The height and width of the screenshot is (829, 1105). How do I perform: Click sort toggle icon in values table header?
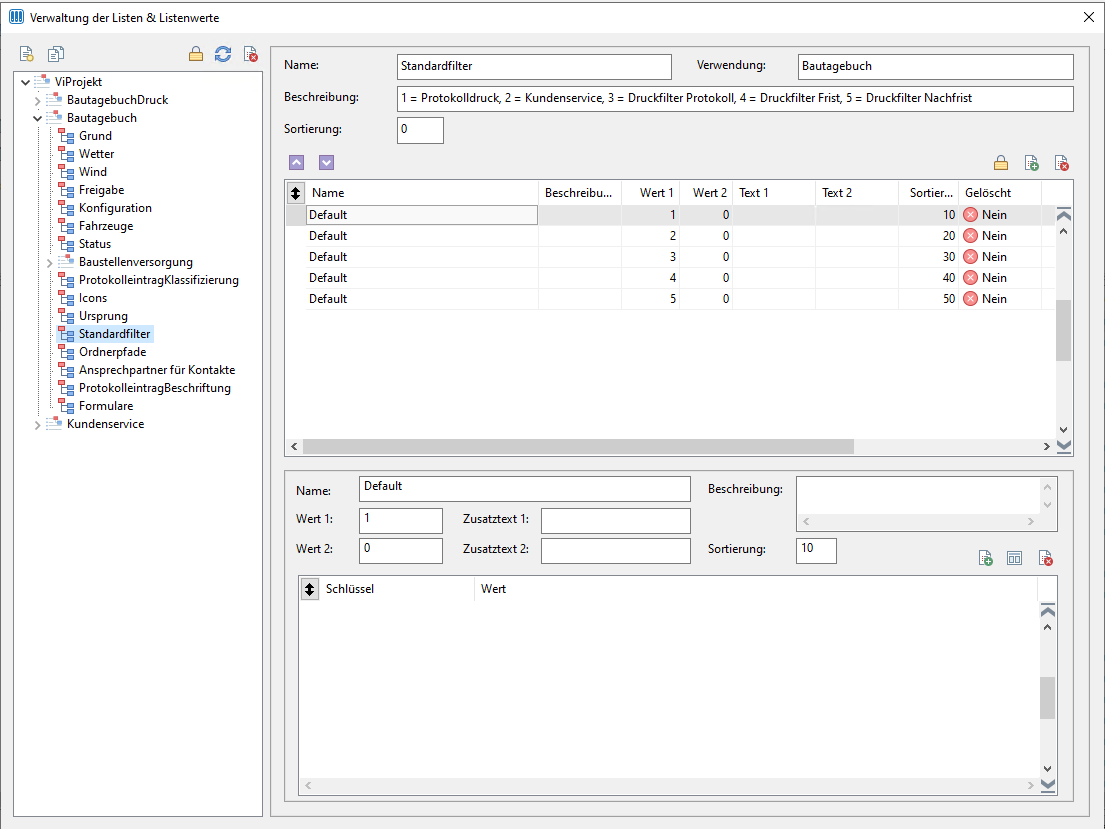[x=295, y=192]
